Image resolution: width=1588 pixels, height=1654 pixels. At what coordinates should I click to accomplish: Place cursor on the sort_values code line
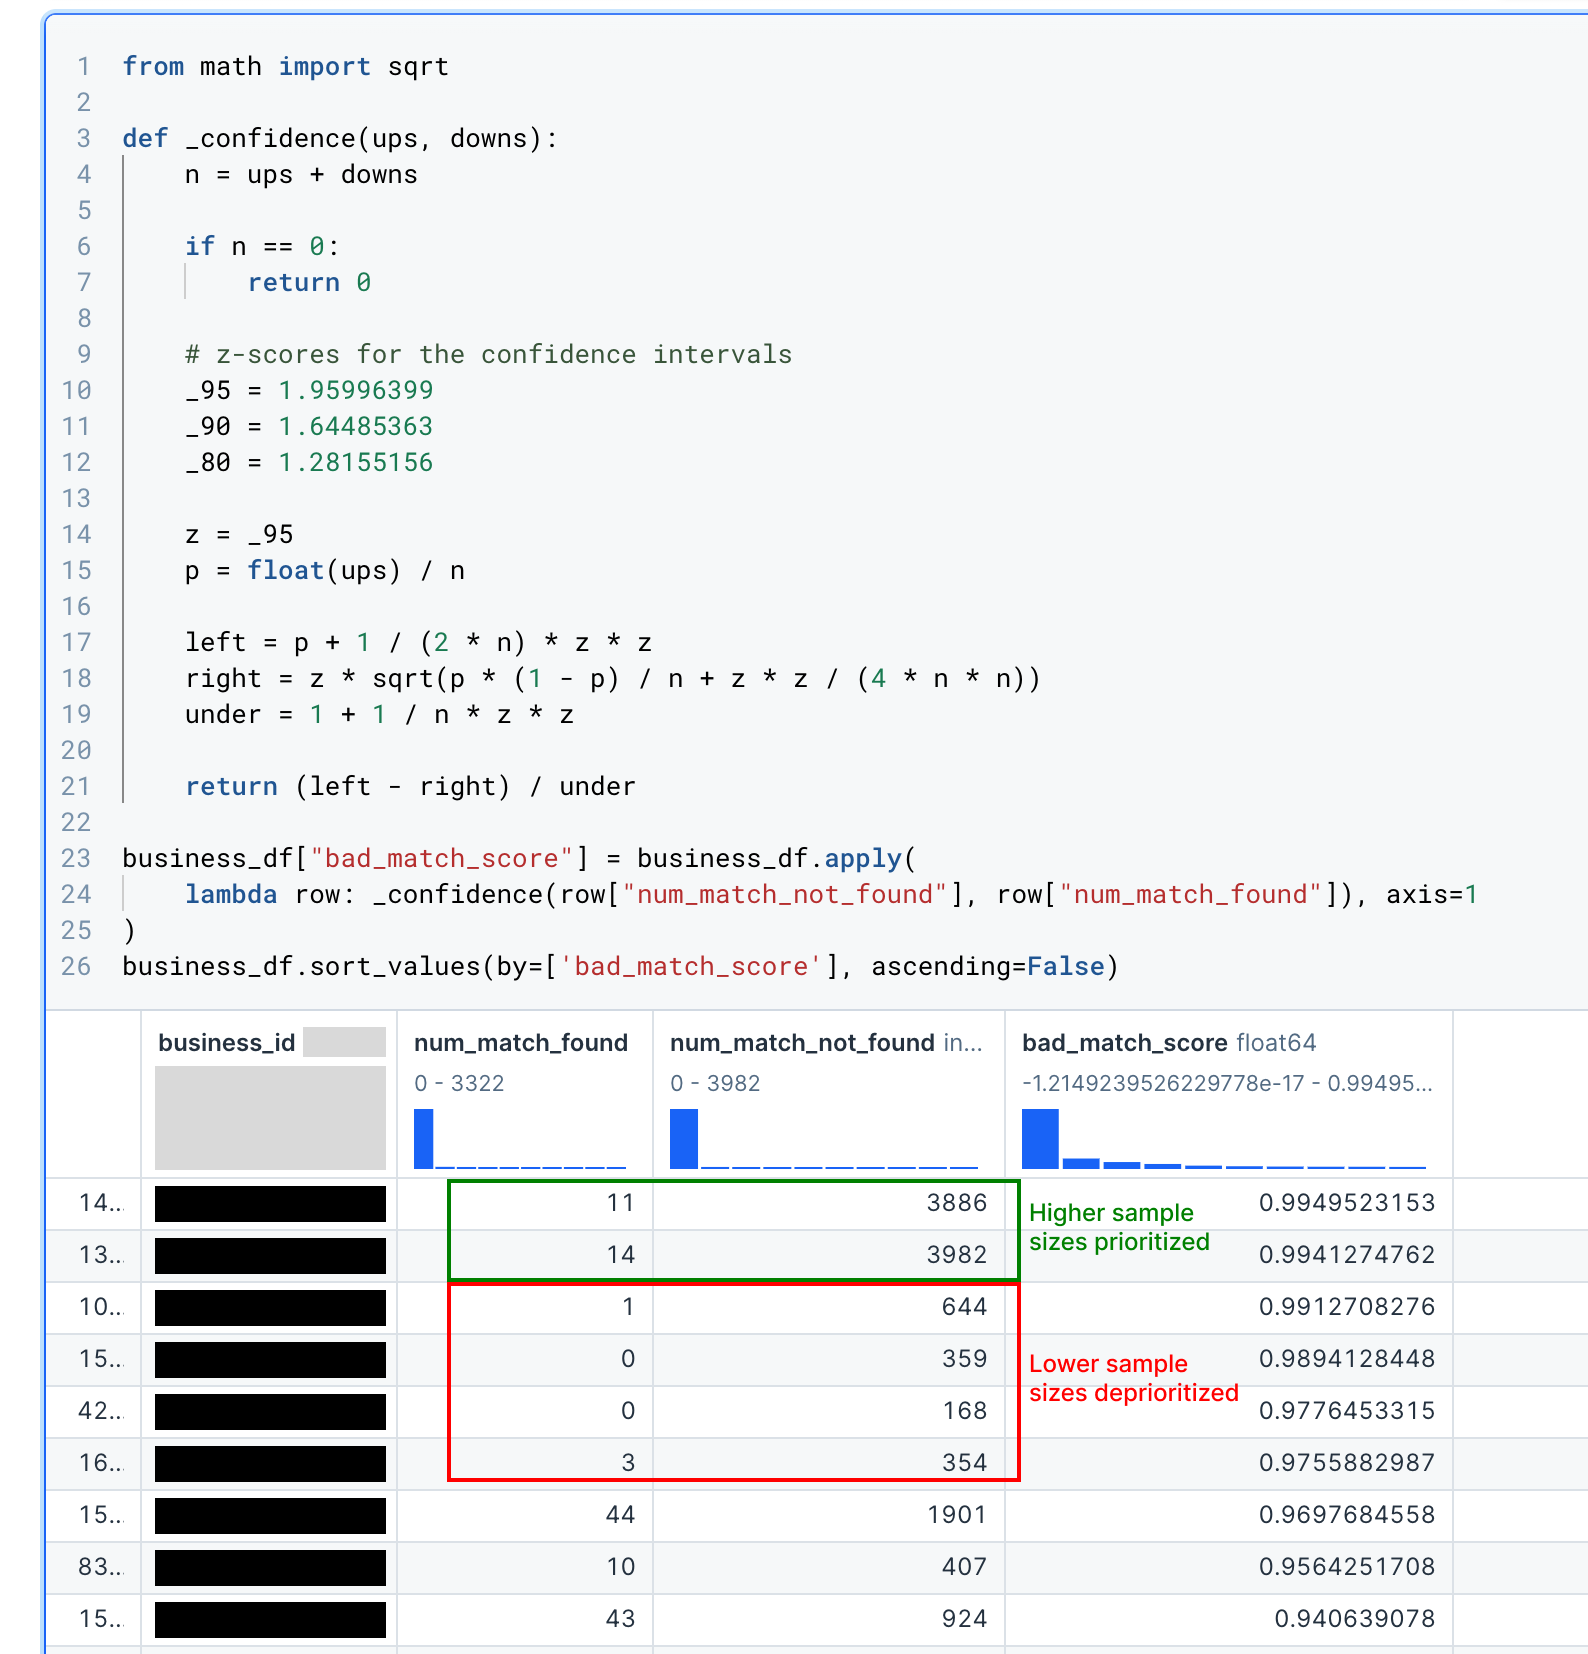click(x=620, y=967)
